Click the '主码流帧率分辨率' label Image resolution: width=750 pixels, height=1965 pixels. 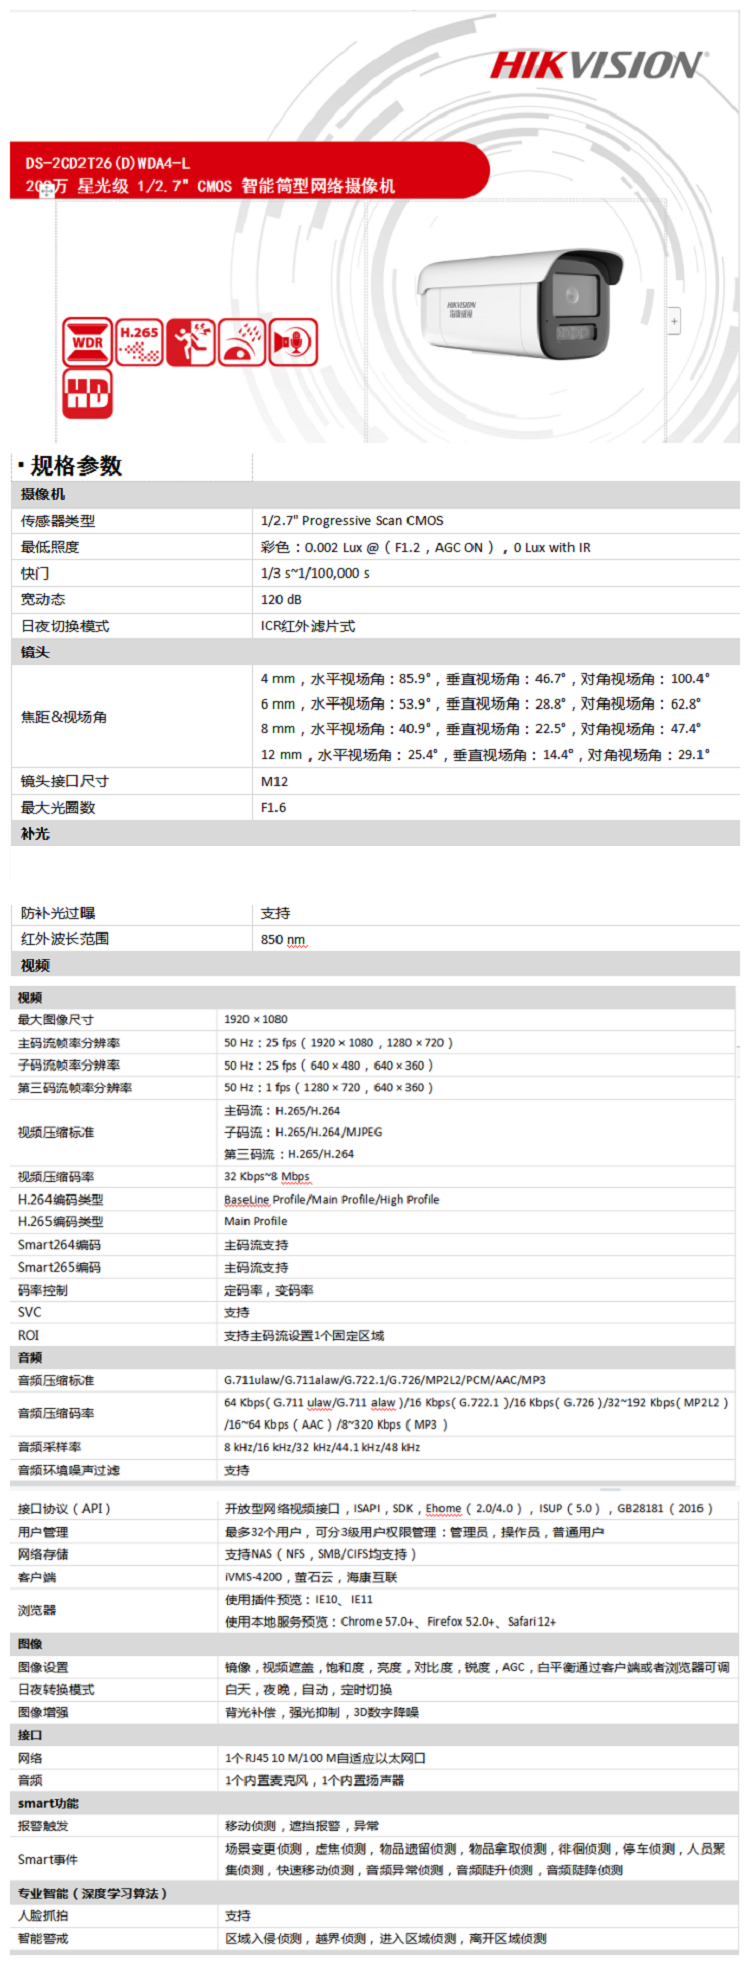(x=69, y=1042)
